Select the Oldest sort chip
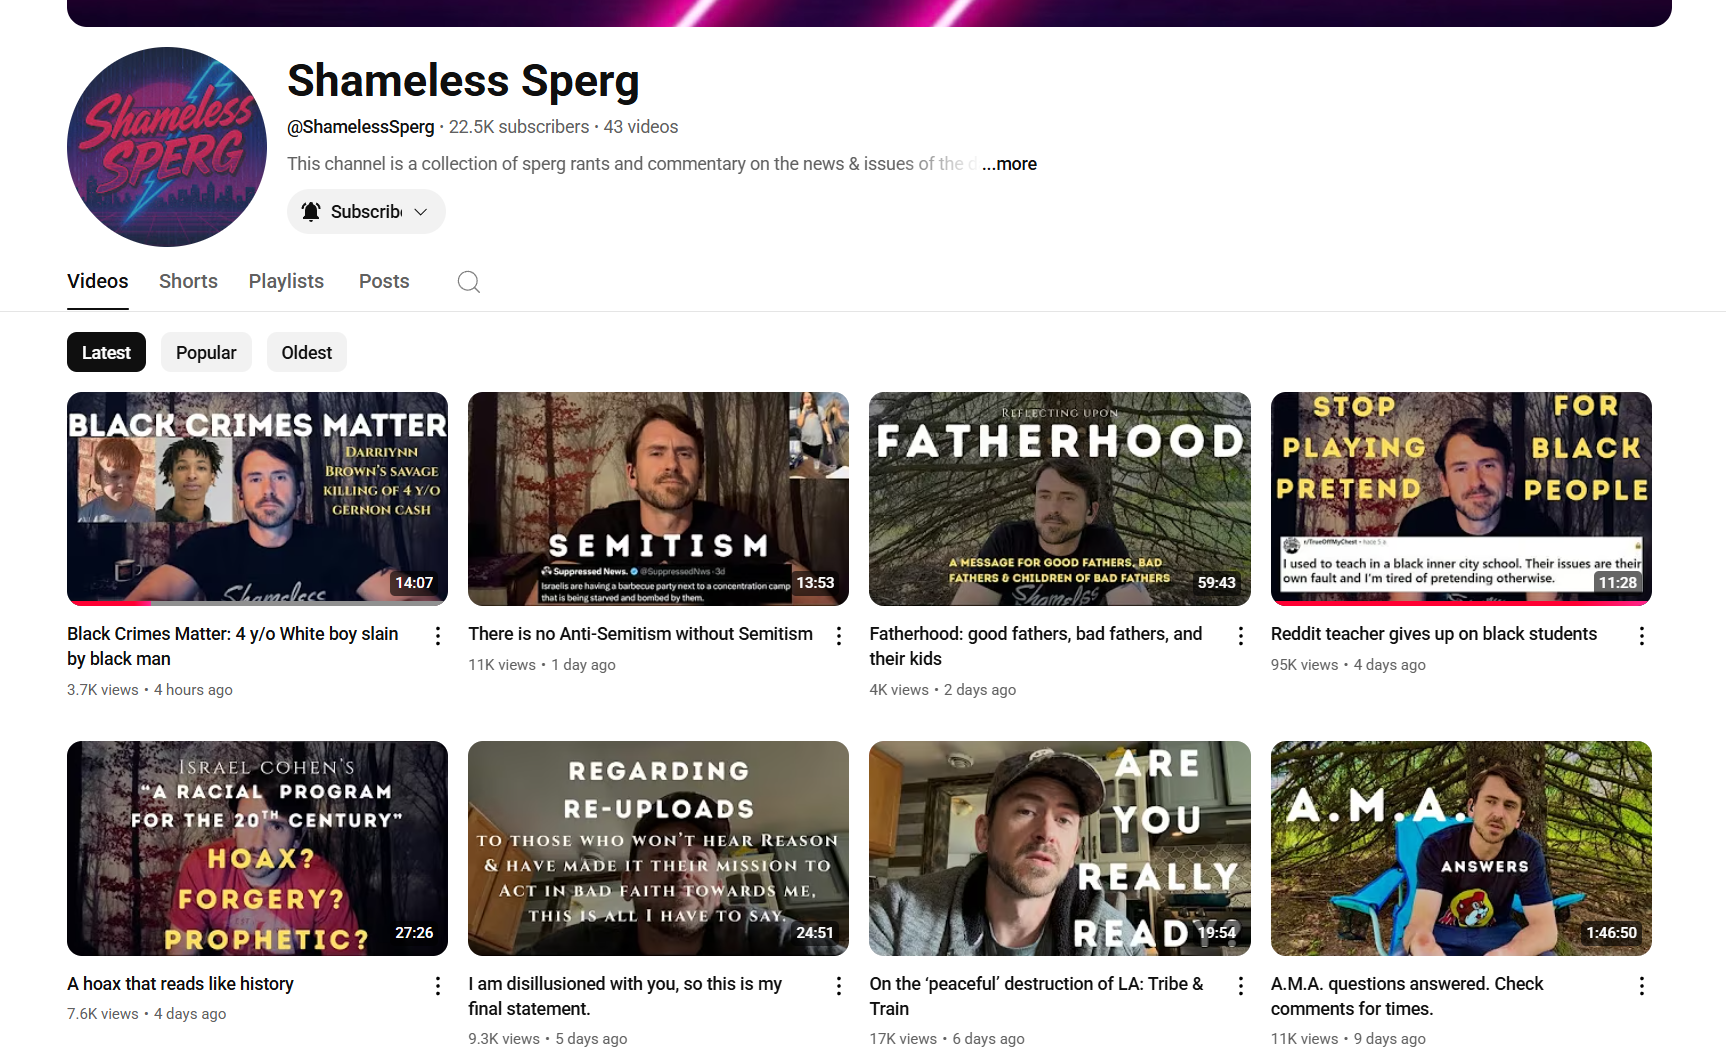Viewport: 1726px width, 1050px height. click(307, 352)
